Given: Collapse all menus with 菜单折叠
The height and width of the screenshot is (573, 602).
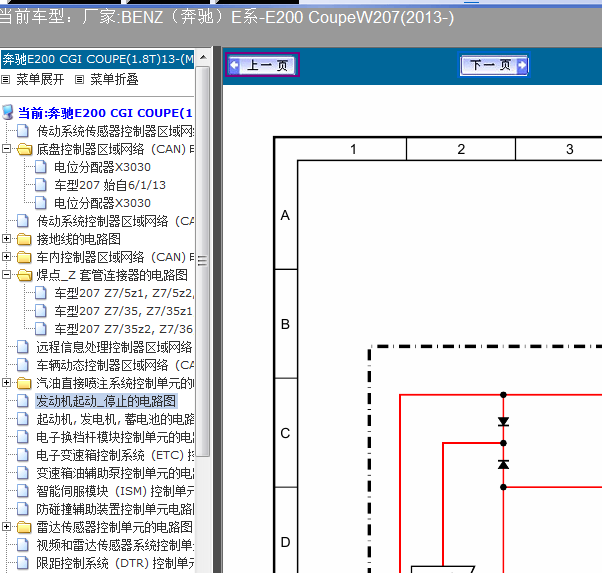Looking at the screenshot, I should pyautogui.click(x=114, y=79).
